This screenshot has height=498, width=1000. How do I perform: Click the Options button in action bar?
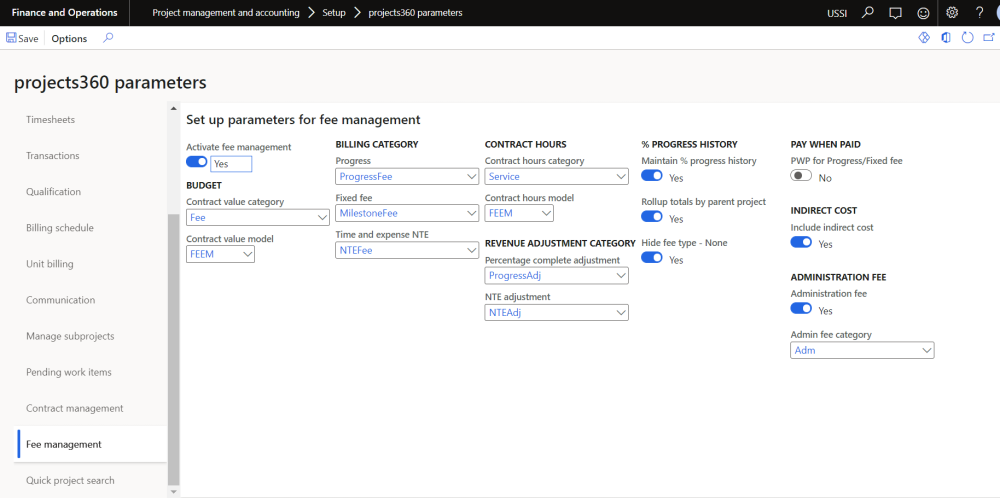69,38
